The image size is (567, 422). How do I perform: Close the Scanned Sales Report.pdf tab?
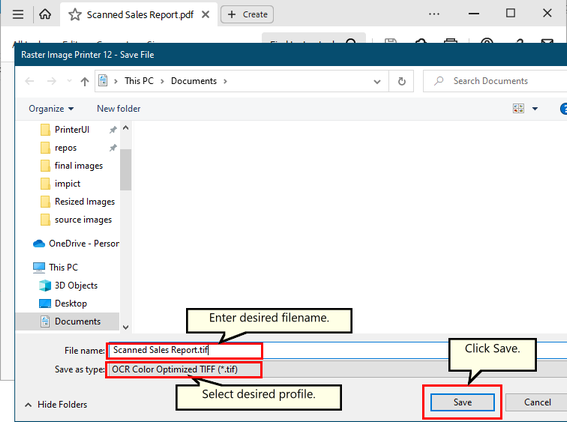(x=205, y=14)
